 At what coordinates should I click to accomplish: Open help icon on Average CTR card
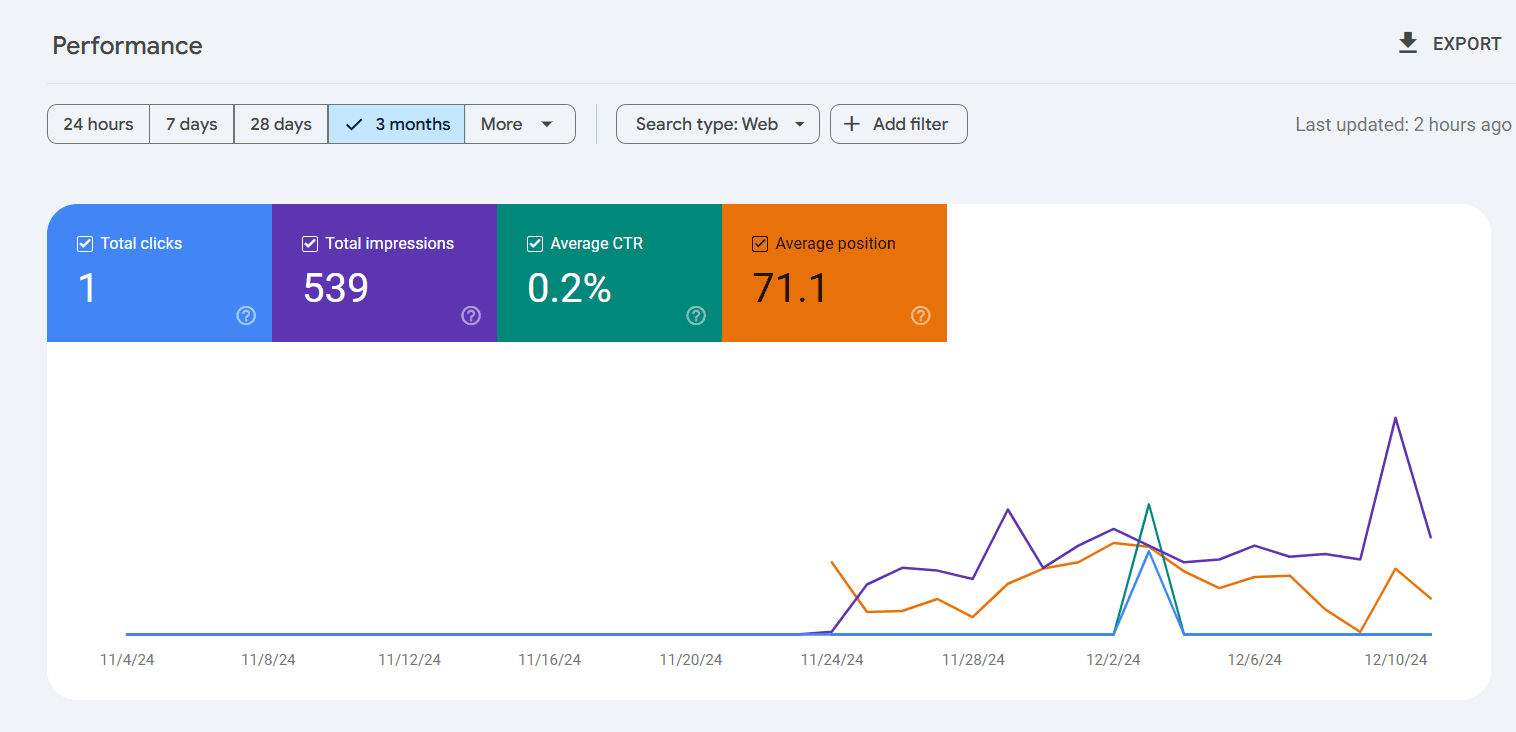pos(696,316)
